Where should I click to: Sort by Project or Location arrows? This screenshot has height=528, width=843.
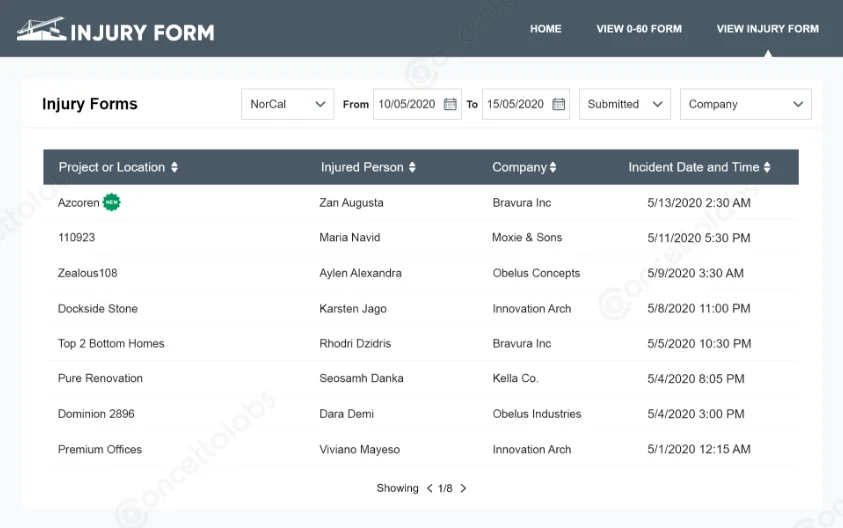click(175, 168)
